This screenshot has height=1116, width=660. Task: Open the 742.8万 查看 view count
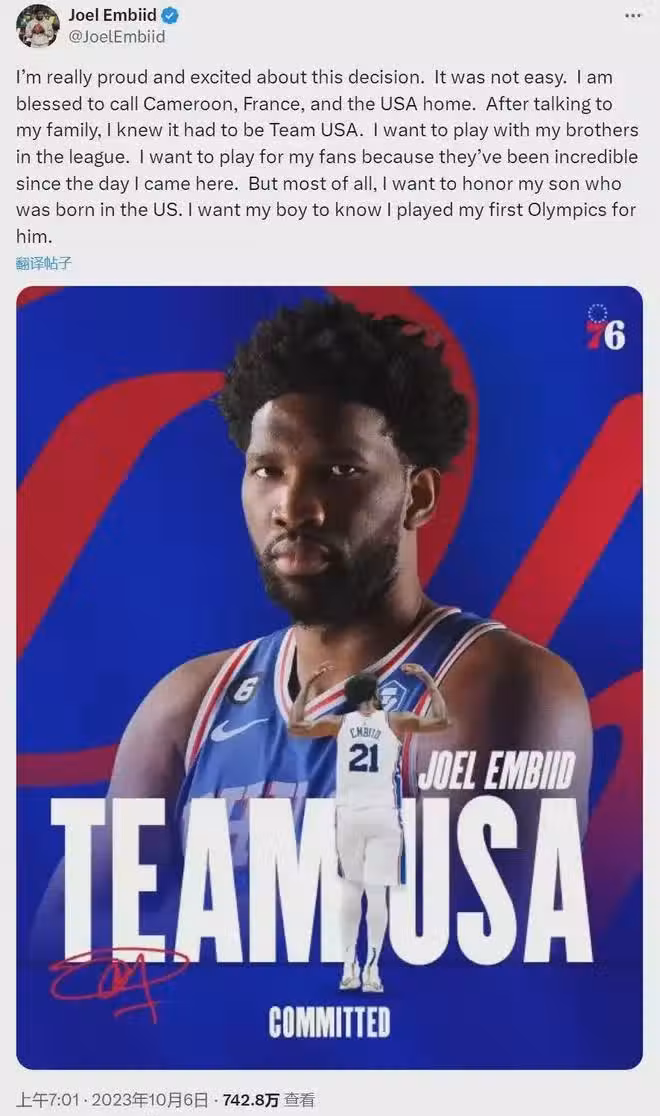(268, 1100)
